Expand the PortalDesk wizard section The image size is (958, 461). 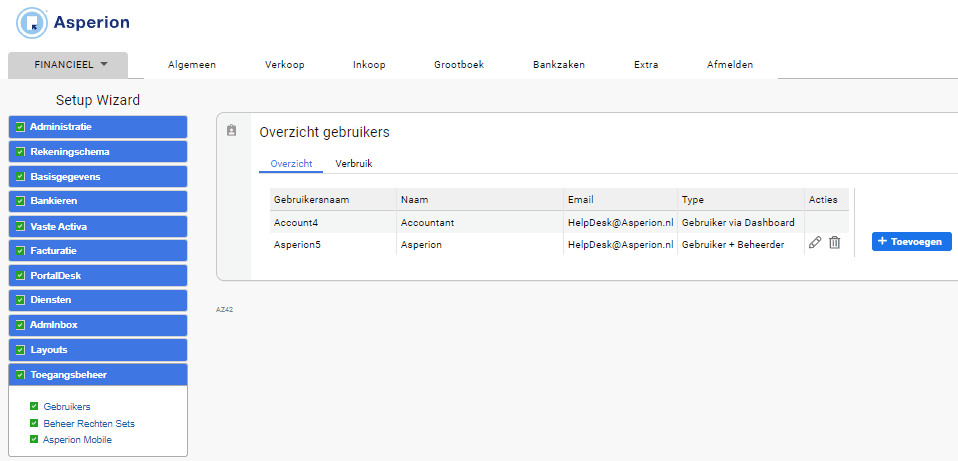click(x=98, y=275)
